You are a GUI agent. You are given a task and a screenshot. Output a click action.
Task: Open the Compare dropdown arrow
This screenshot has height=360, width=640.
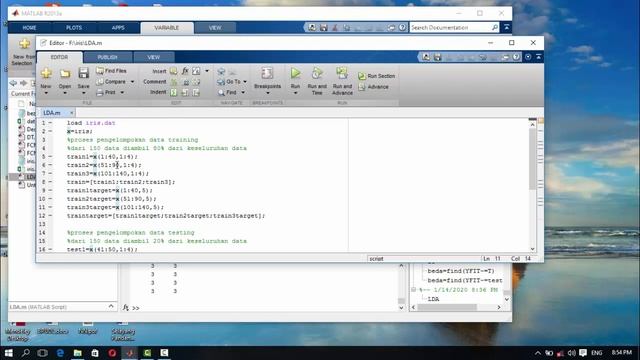(x=132, y=82)
